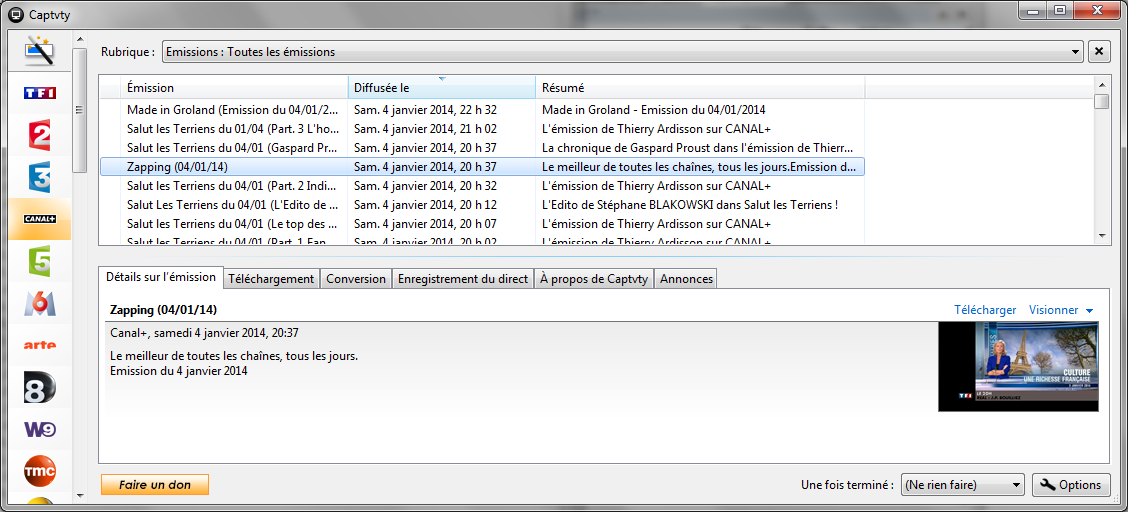This screenshot has height=512, width=1128.
Task: Expand the Visionner dropdown arrow
Action: [1089, 311]
